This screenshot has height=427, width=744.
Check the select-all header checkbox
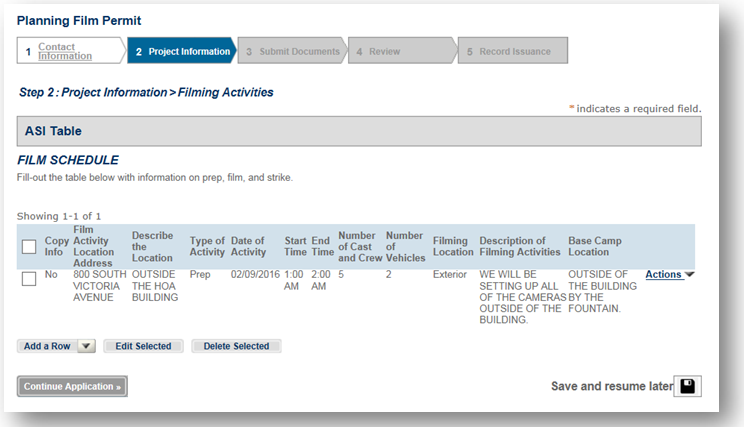tap(29, 246)
